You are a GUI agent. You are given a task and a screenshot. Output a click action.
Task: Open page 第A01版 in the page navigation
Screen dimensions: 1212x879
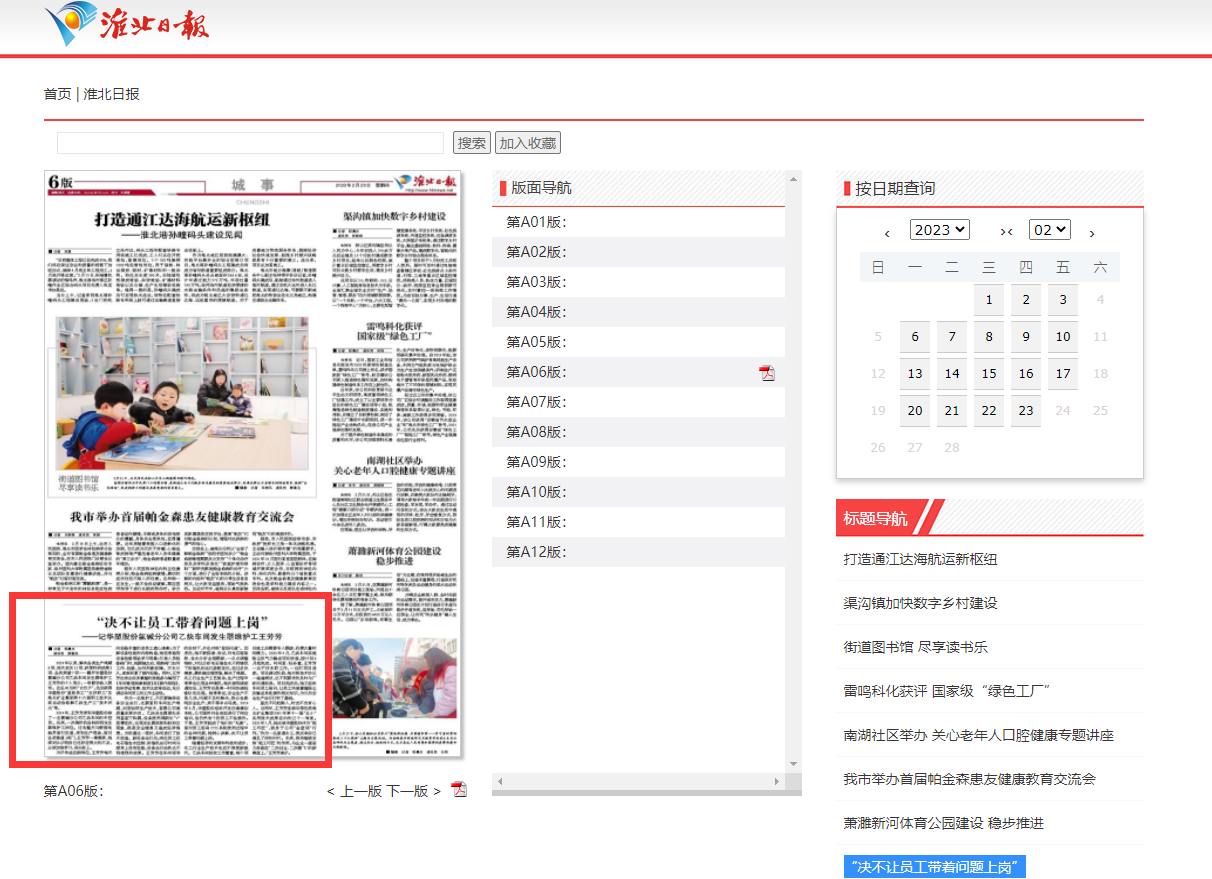click(x=537, y=222)
